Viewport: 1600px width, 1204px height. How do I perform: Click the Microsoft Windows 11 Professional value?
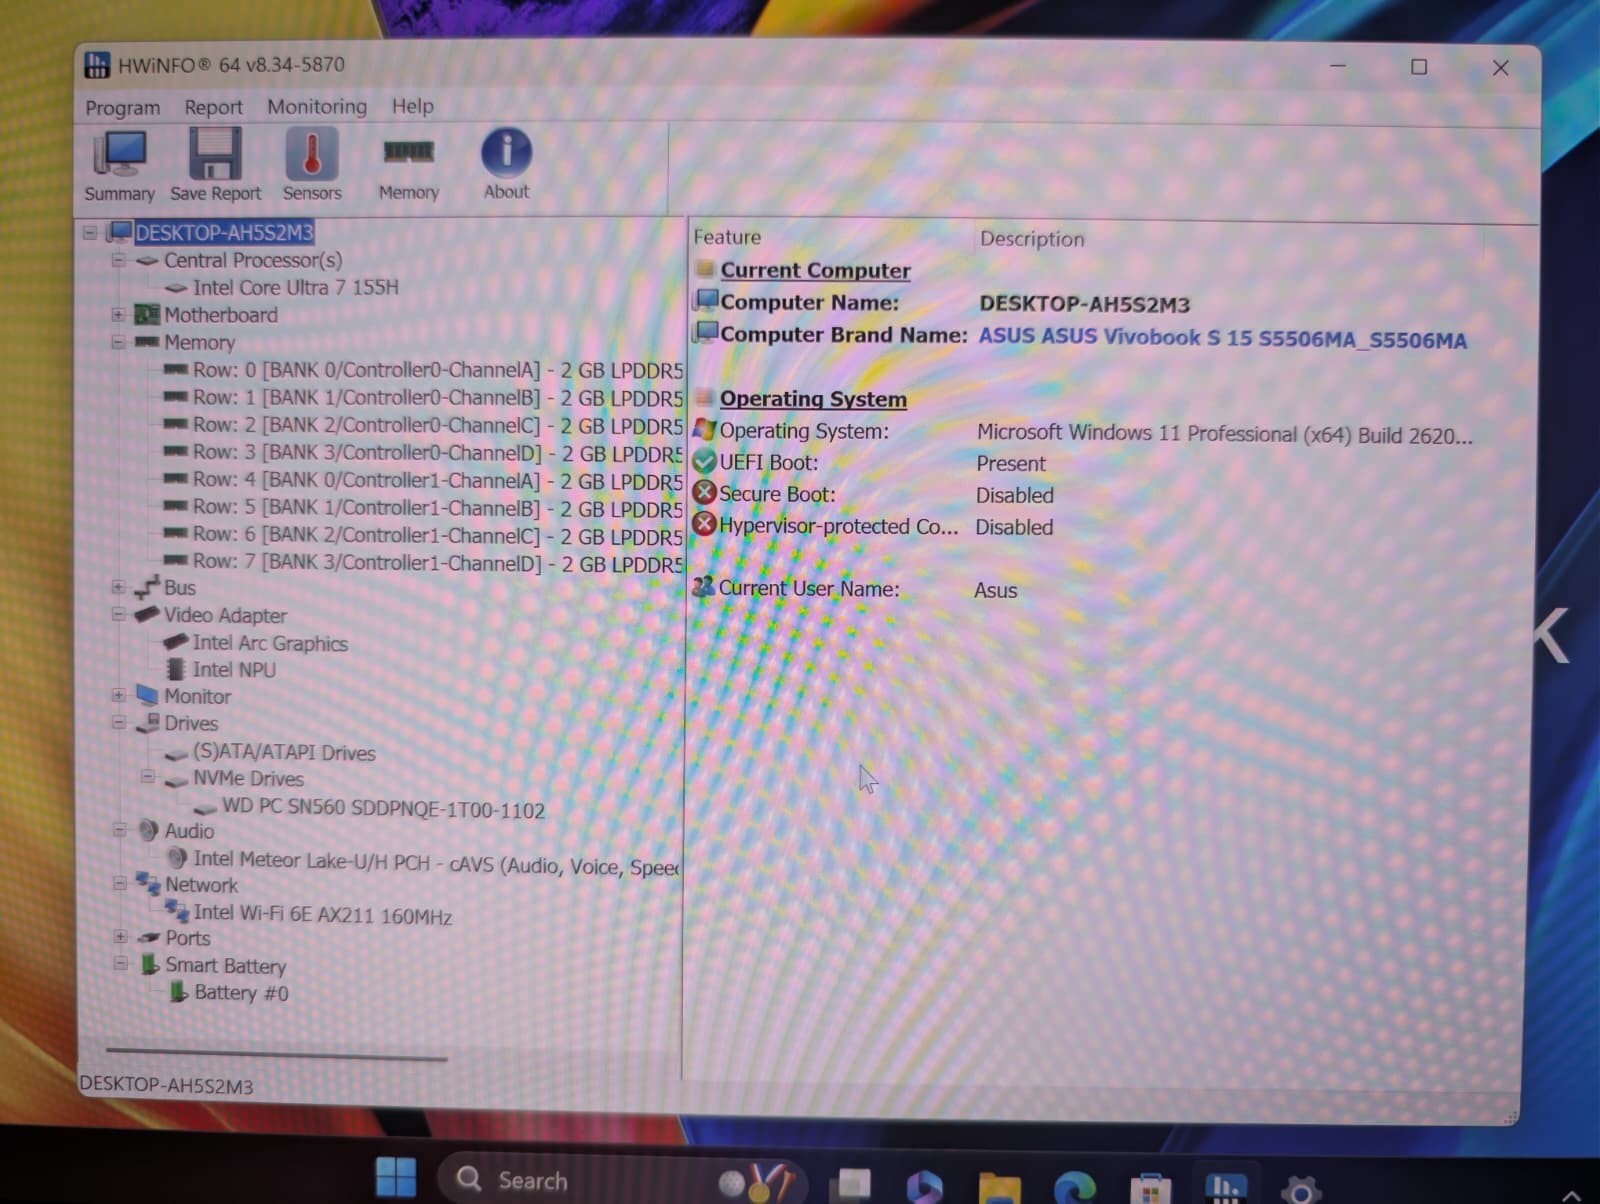1224,434
